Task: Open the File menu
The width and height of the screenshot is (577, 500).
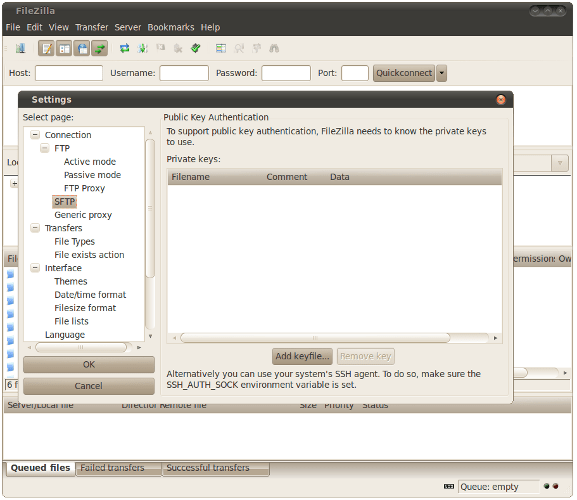Action: 13,27
